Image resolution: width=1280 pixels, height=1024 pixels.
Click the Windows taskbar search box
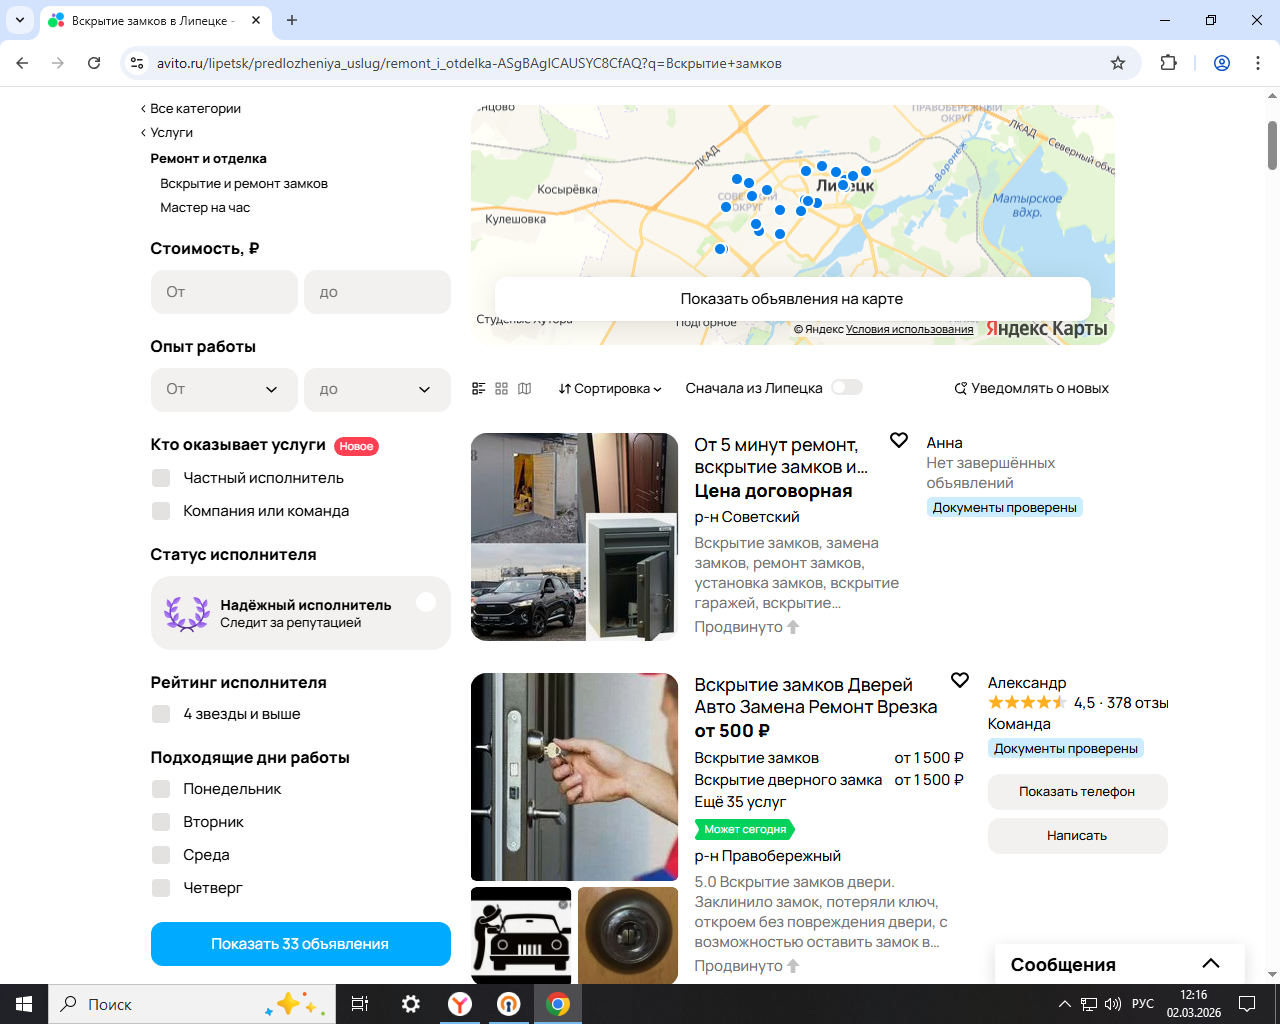pyautogui.click(x=190, y=1004)
